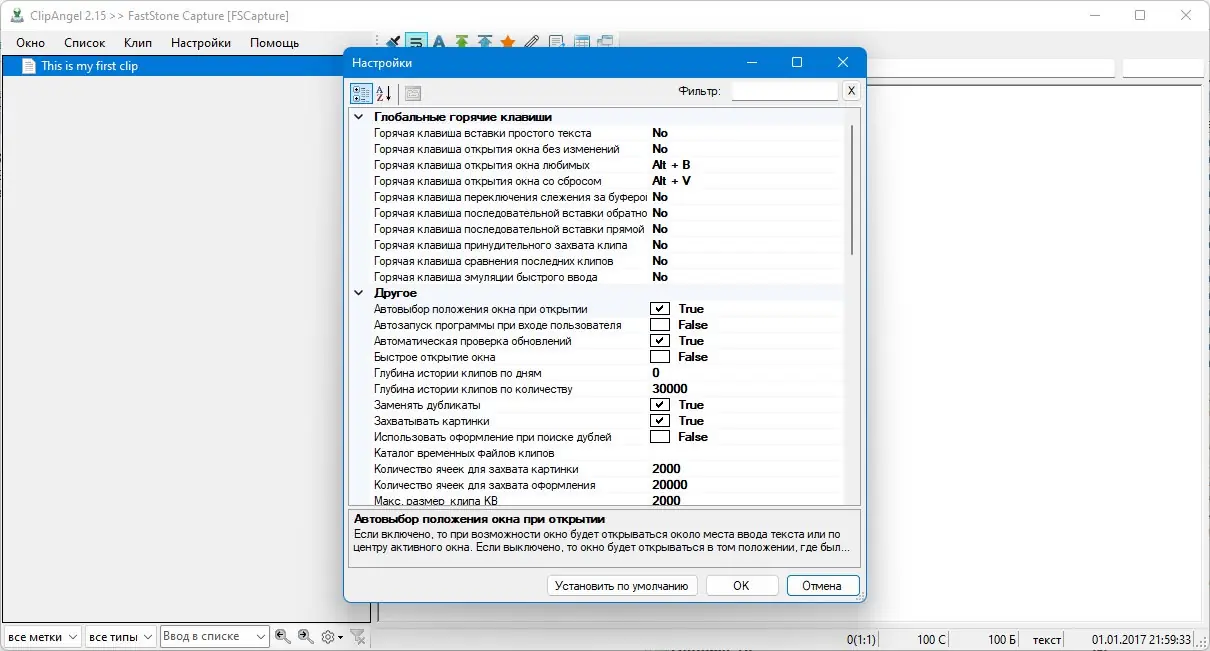Select the Alt + B hotkey value

(x=671, y=165)
